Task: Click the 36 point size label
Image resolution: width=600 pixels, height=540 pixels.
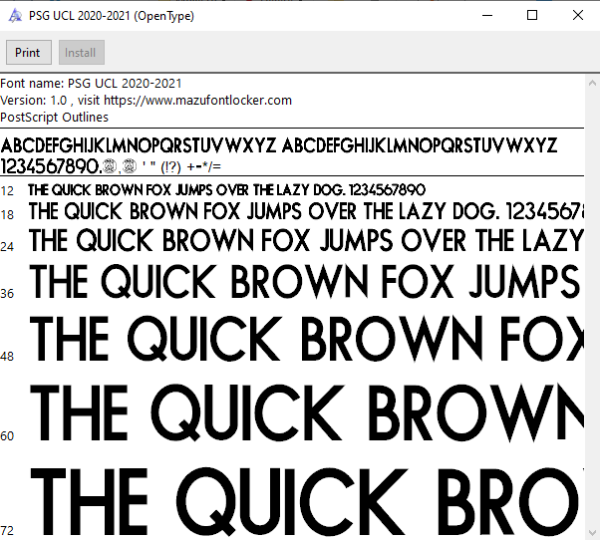Action: click(7, 294)
